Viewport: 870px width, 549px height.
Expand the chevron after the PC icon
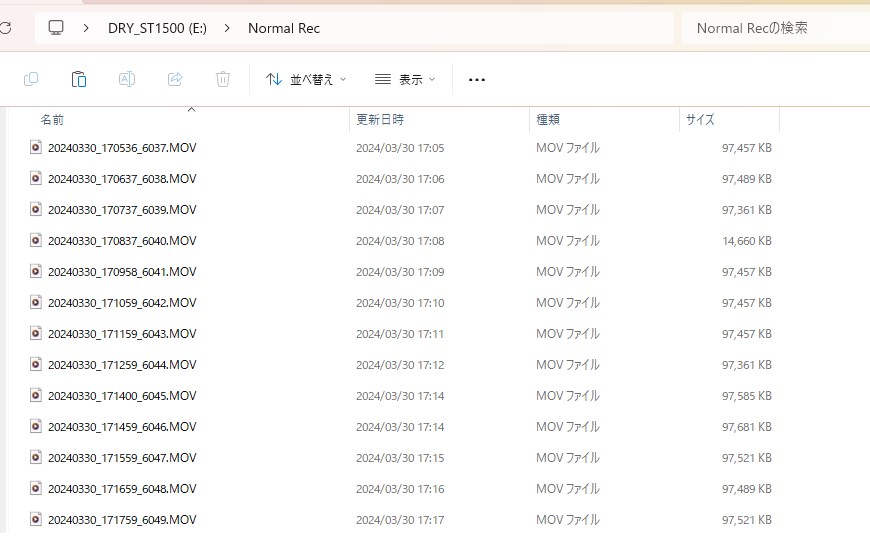(85, 28)
